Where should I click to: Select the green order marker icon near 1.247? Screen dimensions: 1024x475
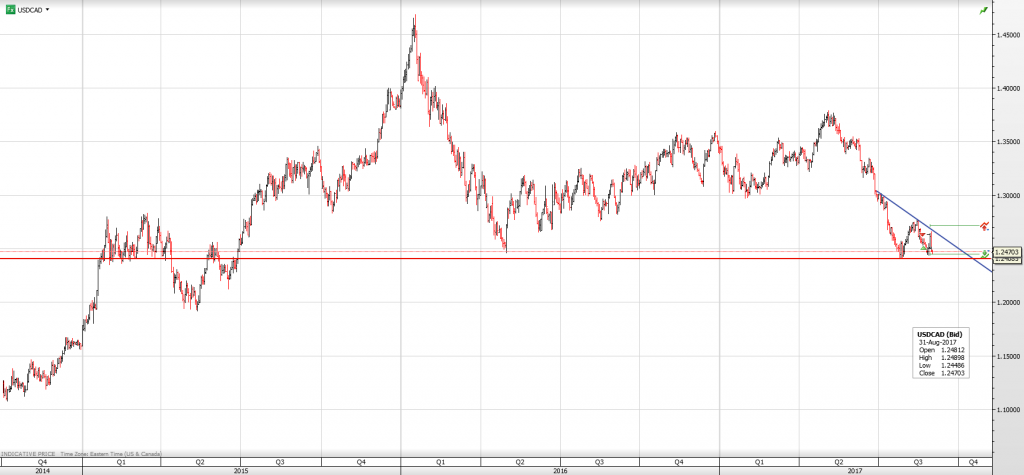click(x=985, y=253)
